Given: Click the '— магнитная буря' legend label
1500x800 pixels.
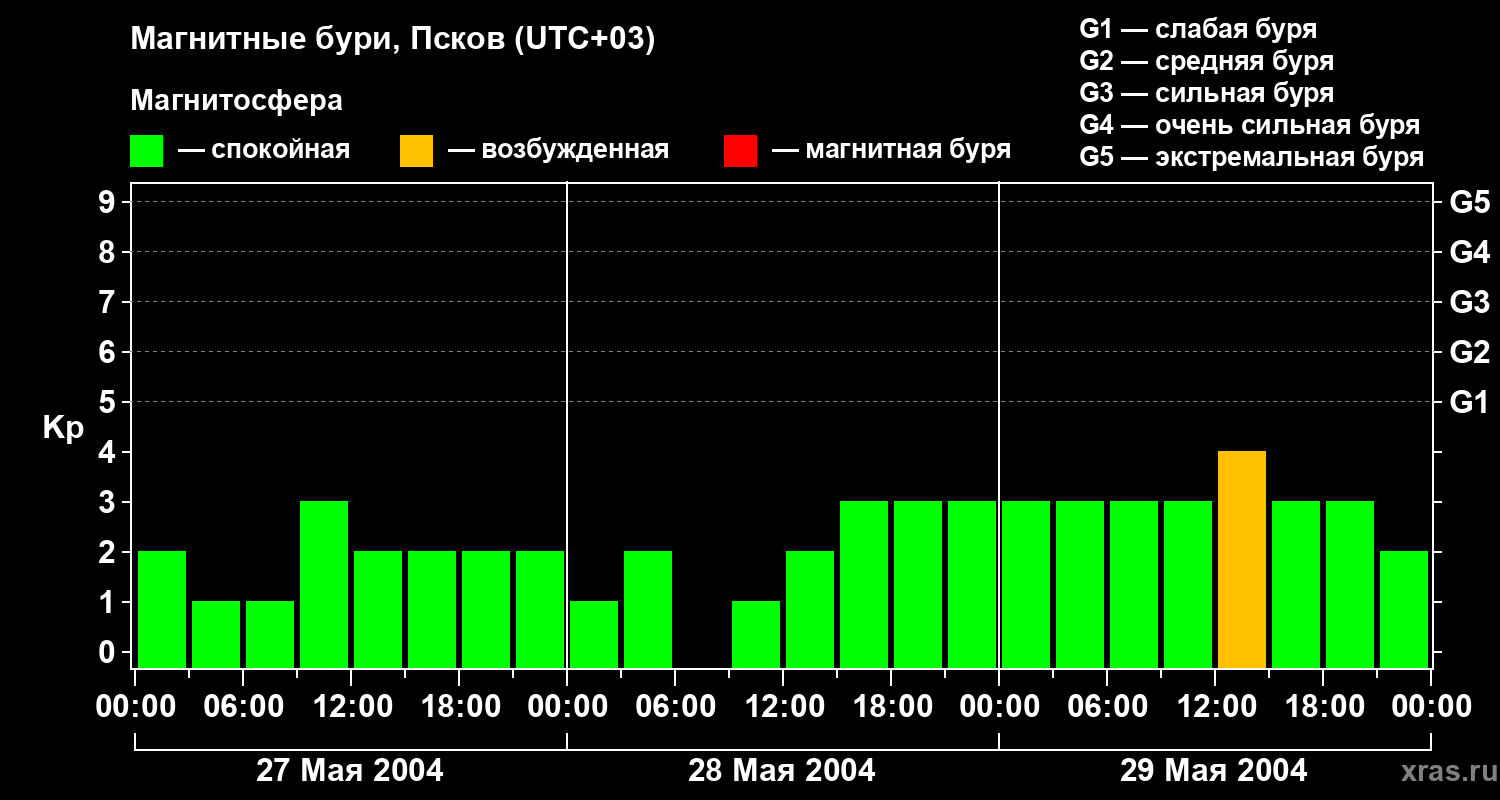Looking at the screenshot, I should pos(892,150).
